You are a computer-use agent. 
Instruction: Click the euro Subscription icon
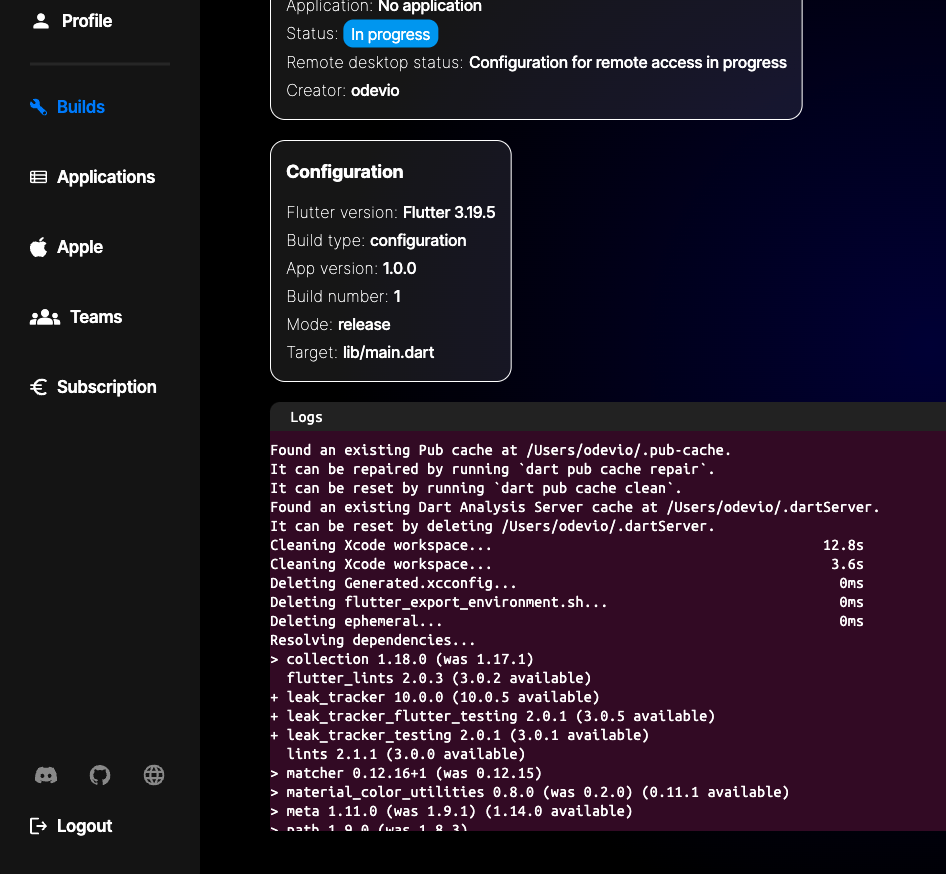coord(39,387)
